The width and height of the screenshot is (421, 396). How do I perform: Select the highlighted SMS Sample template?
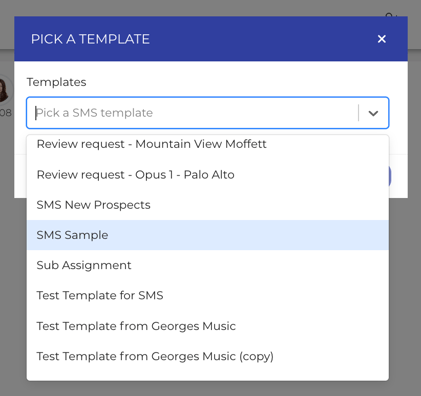point(208,235)
